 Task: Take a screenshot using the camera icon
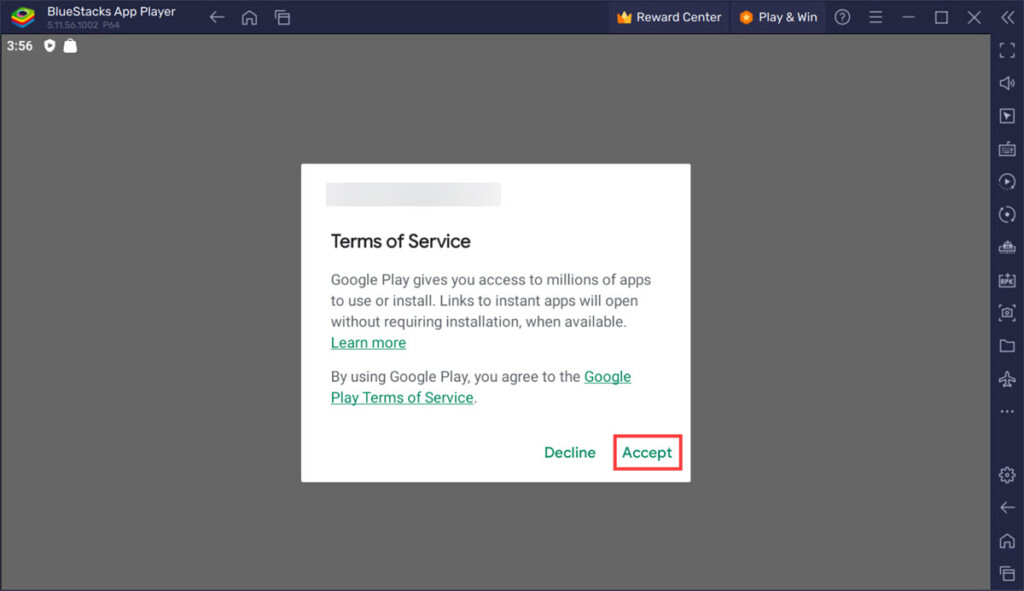[1007, 313]
